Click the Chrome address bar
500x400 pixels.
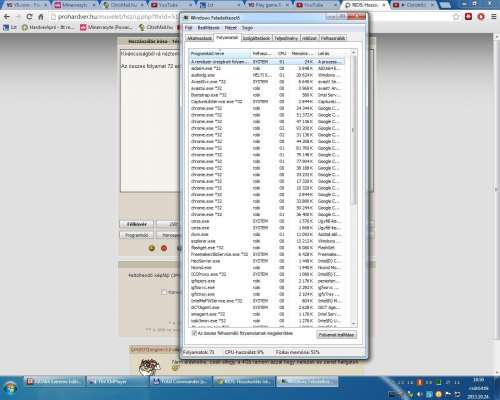(115, 17)
